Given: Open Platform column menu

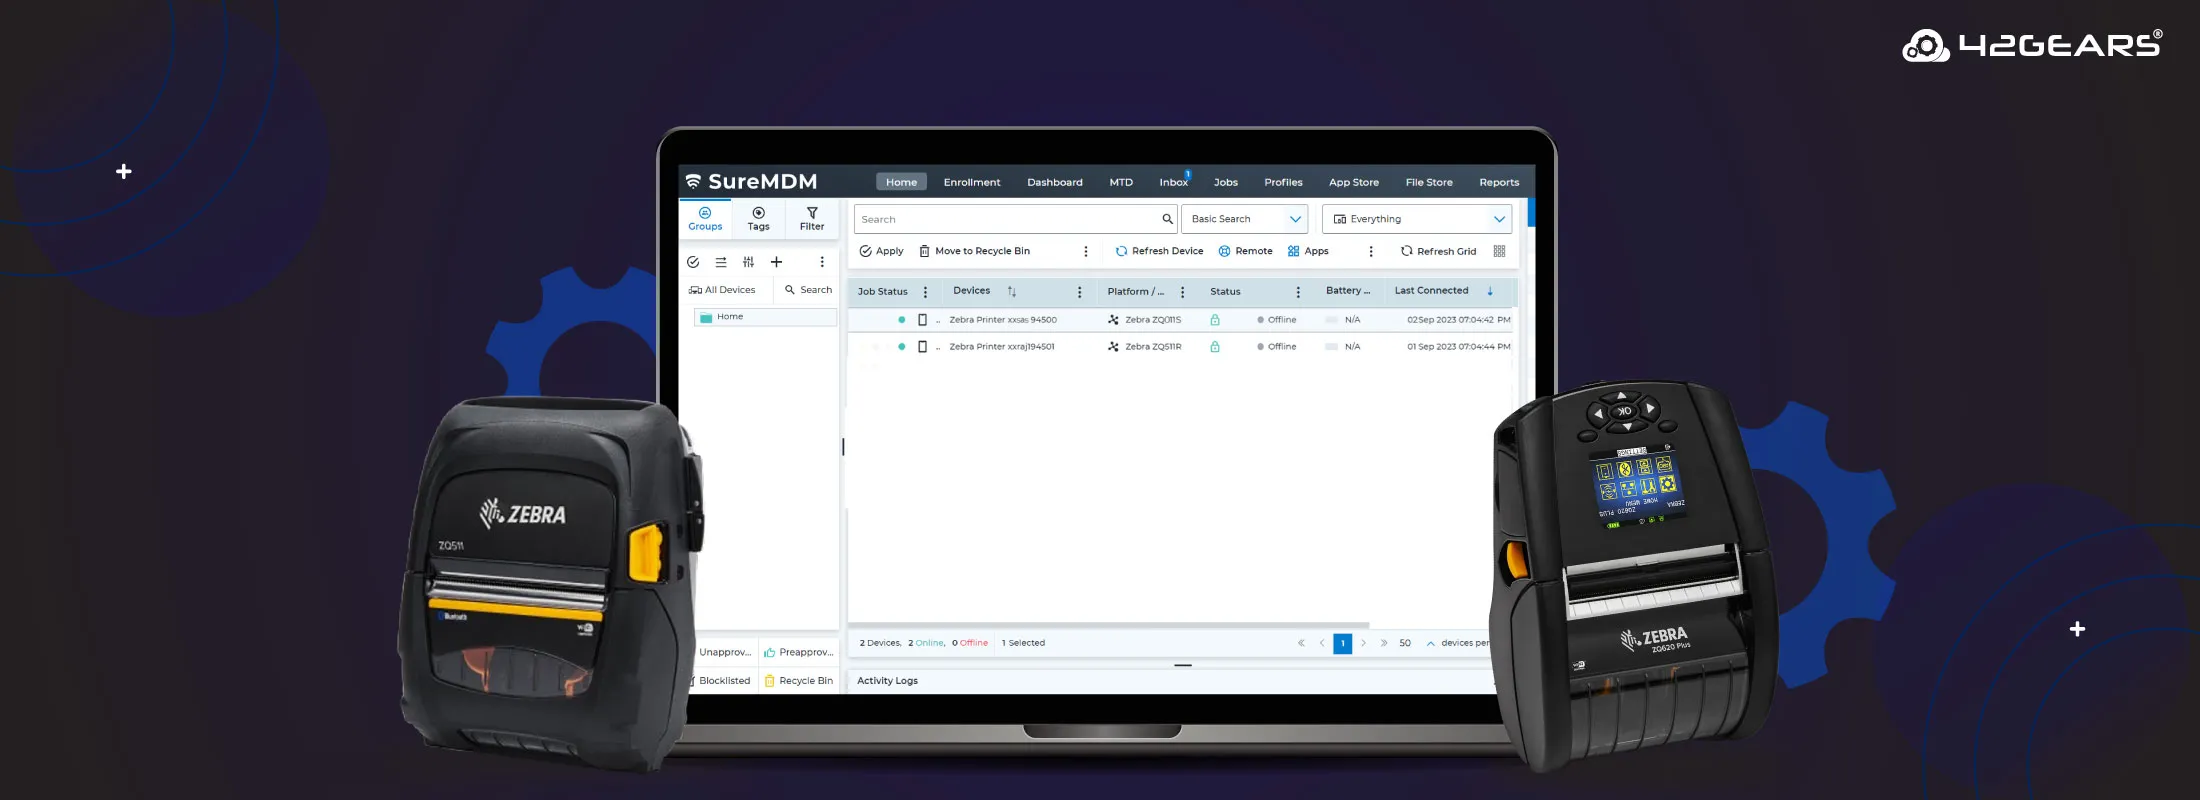Looking at the screenshot, I should pyautogui.click(x=1182, y=292).
